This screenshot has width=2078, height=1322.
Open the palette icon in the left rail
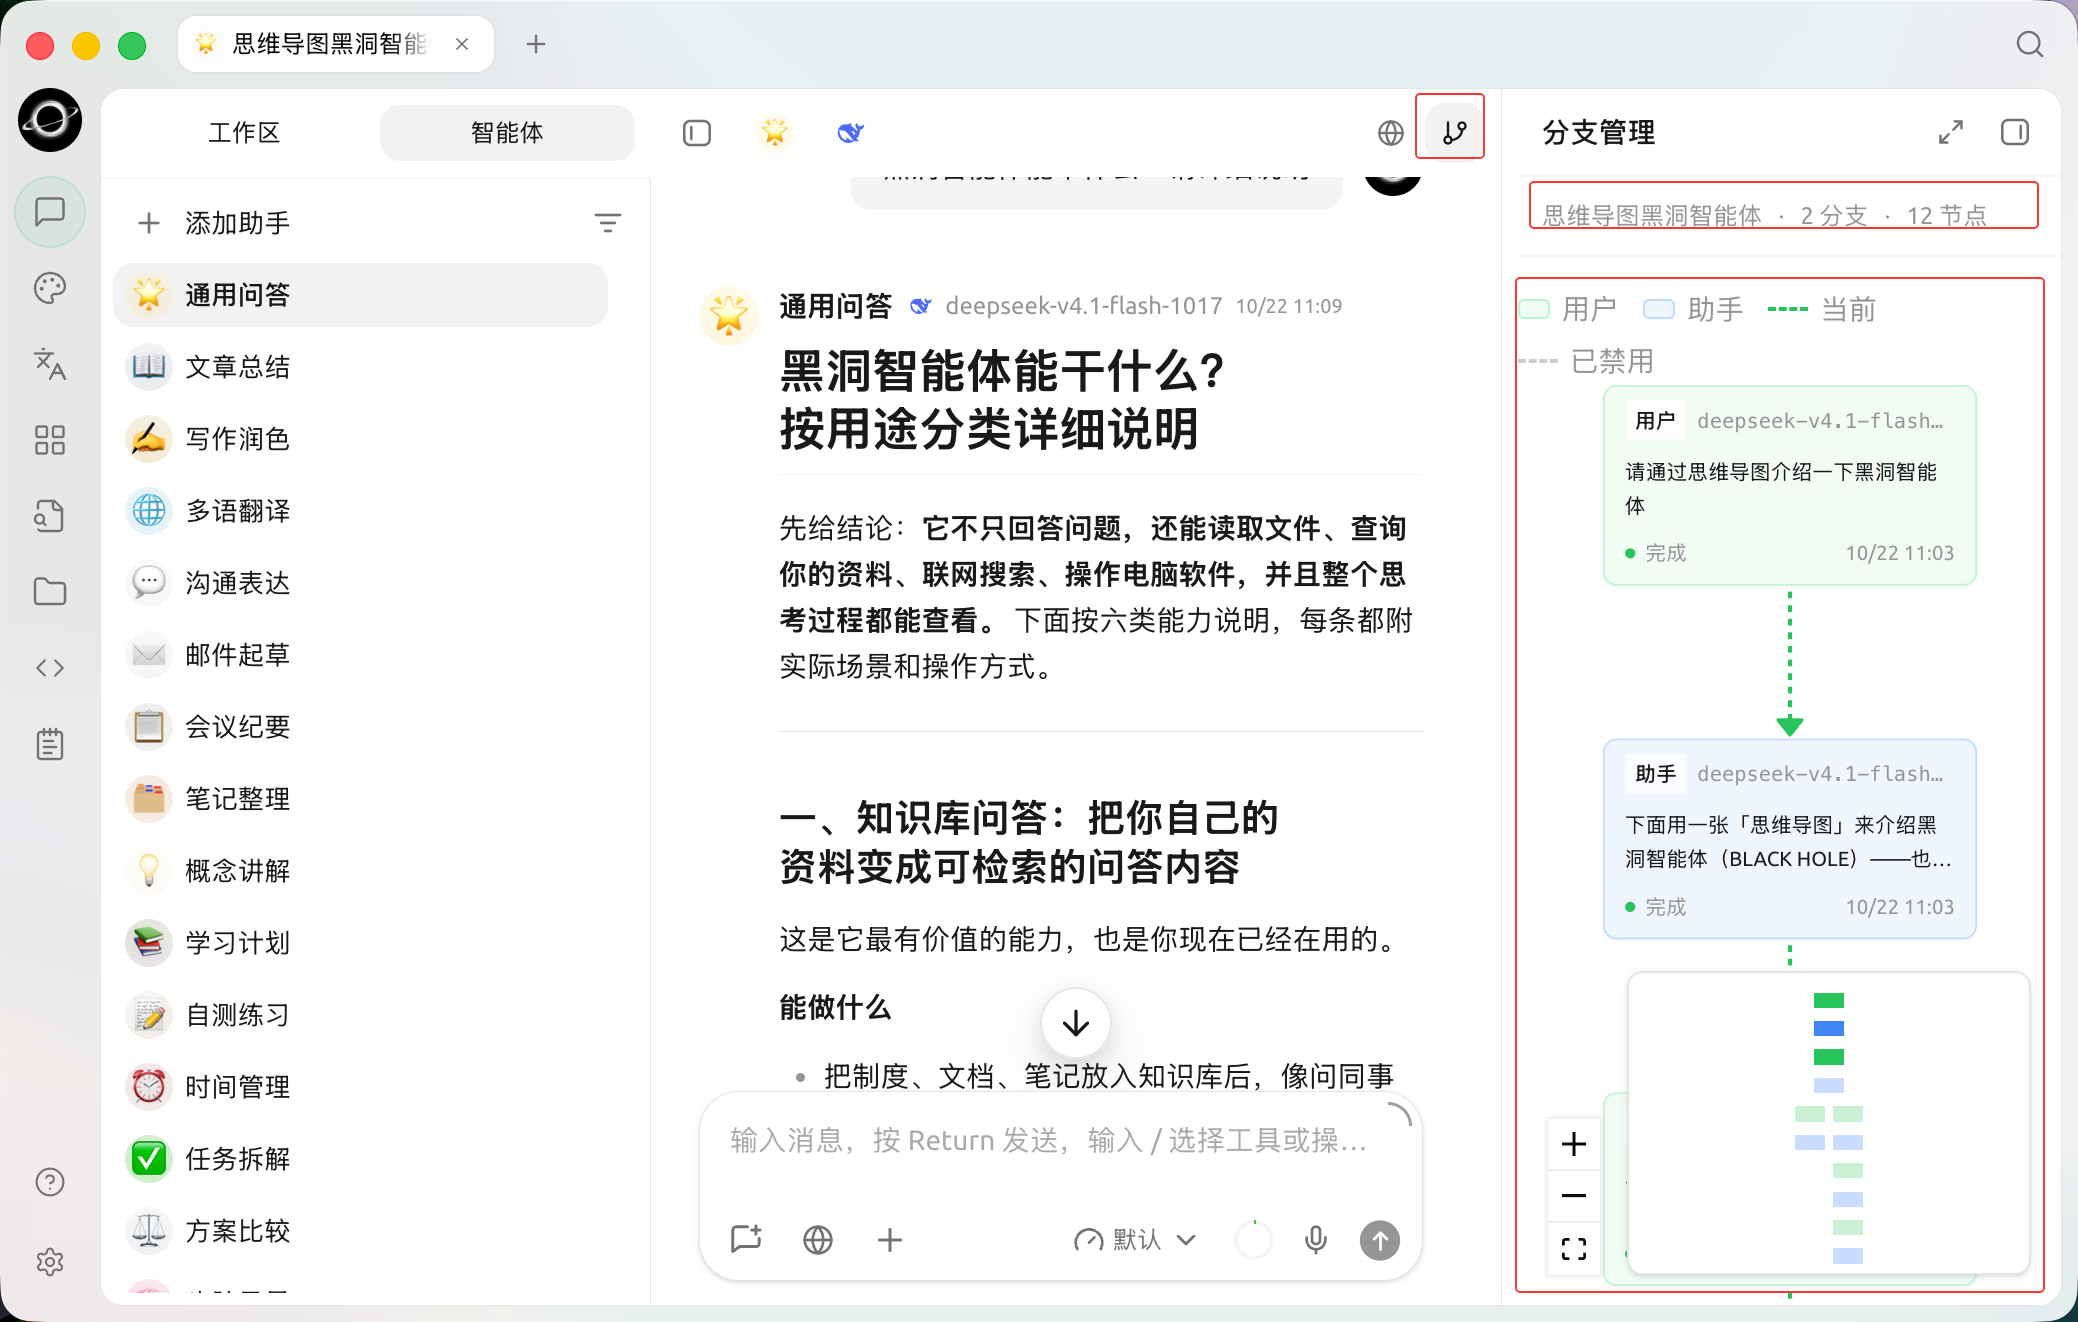[50, 288]
